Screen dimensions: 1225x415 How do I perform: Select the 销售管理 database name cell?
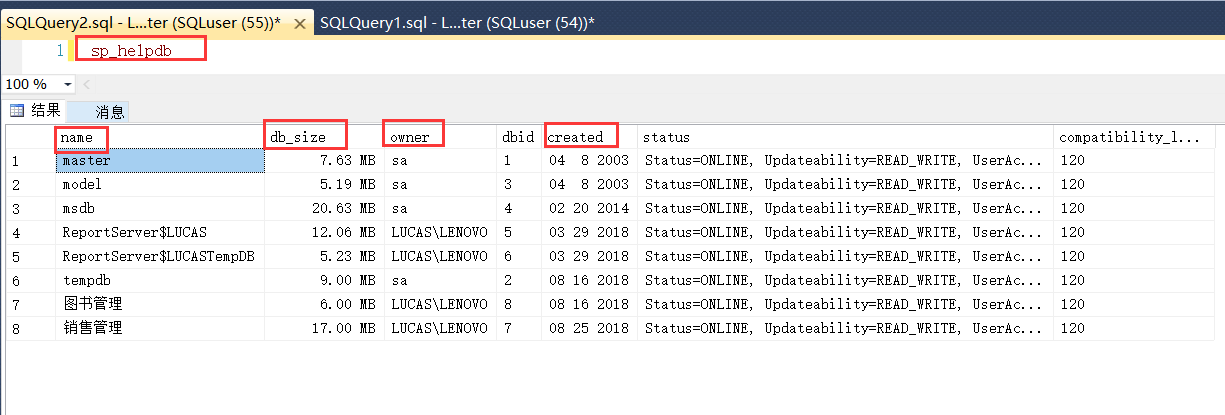click(160, 327)
